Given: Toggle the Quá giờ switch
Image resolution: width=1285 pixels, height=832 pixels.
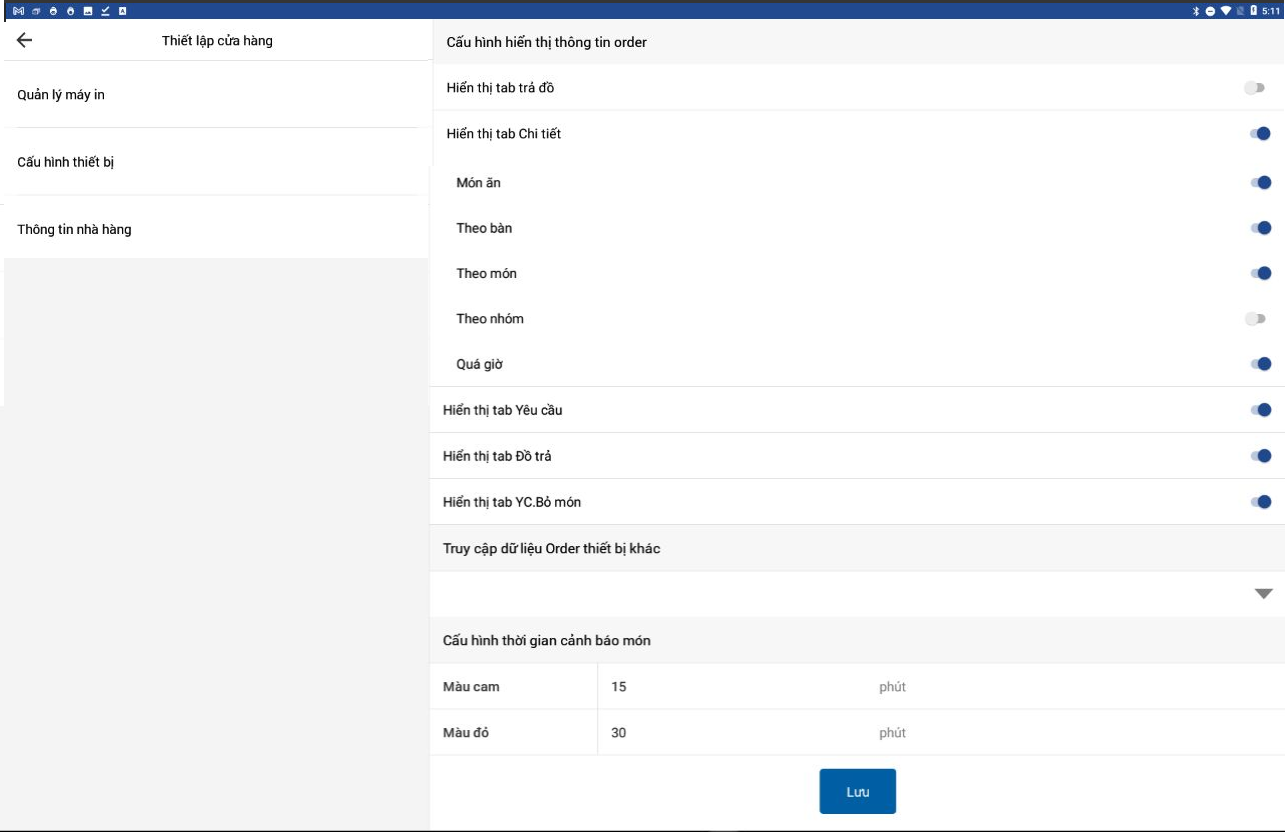Looking at the screenshot, I should pyautogui.click(x=1260, y=364).
